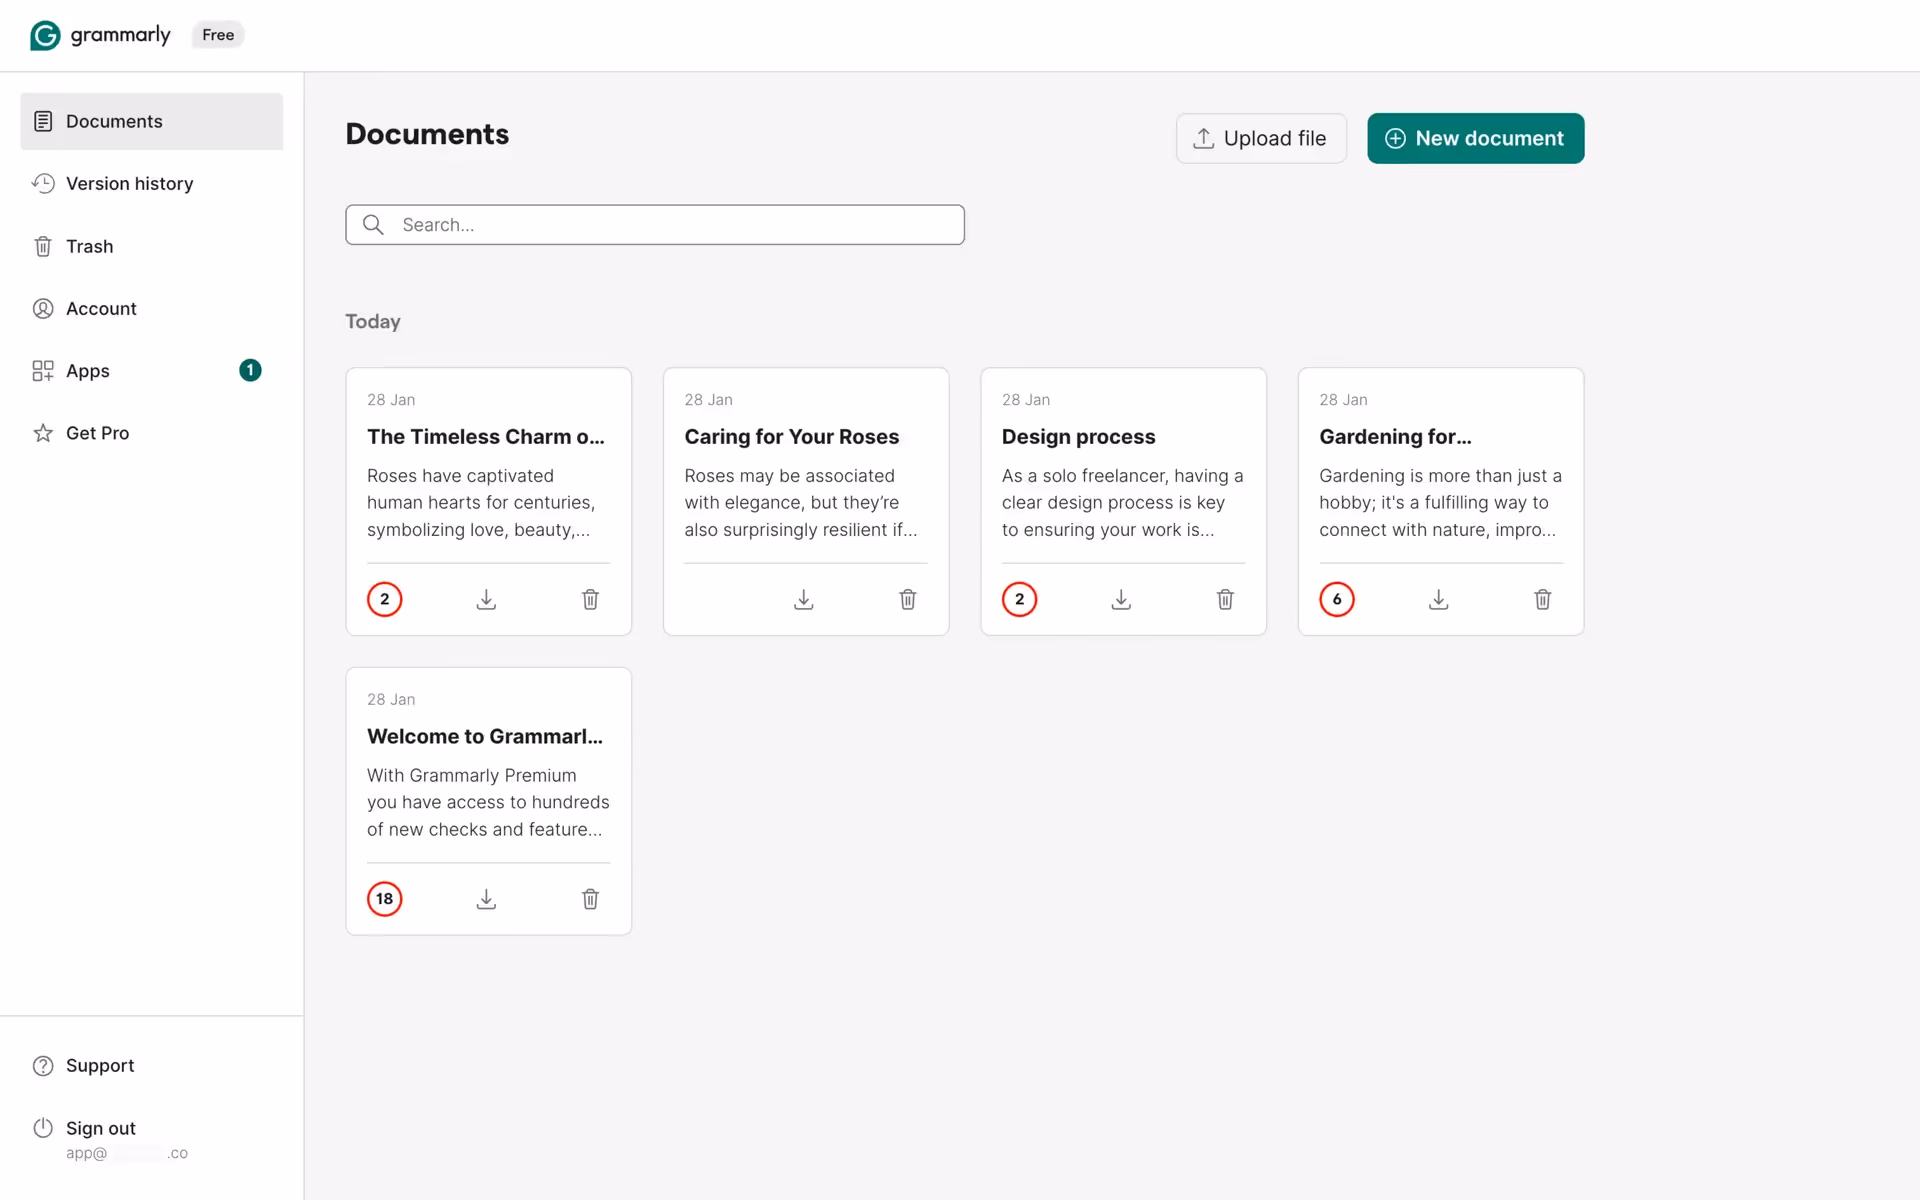Screen dimensions: 1920x1200
Task: Delete the 'Caring for Your Roses' document
Action: [907, 599]
